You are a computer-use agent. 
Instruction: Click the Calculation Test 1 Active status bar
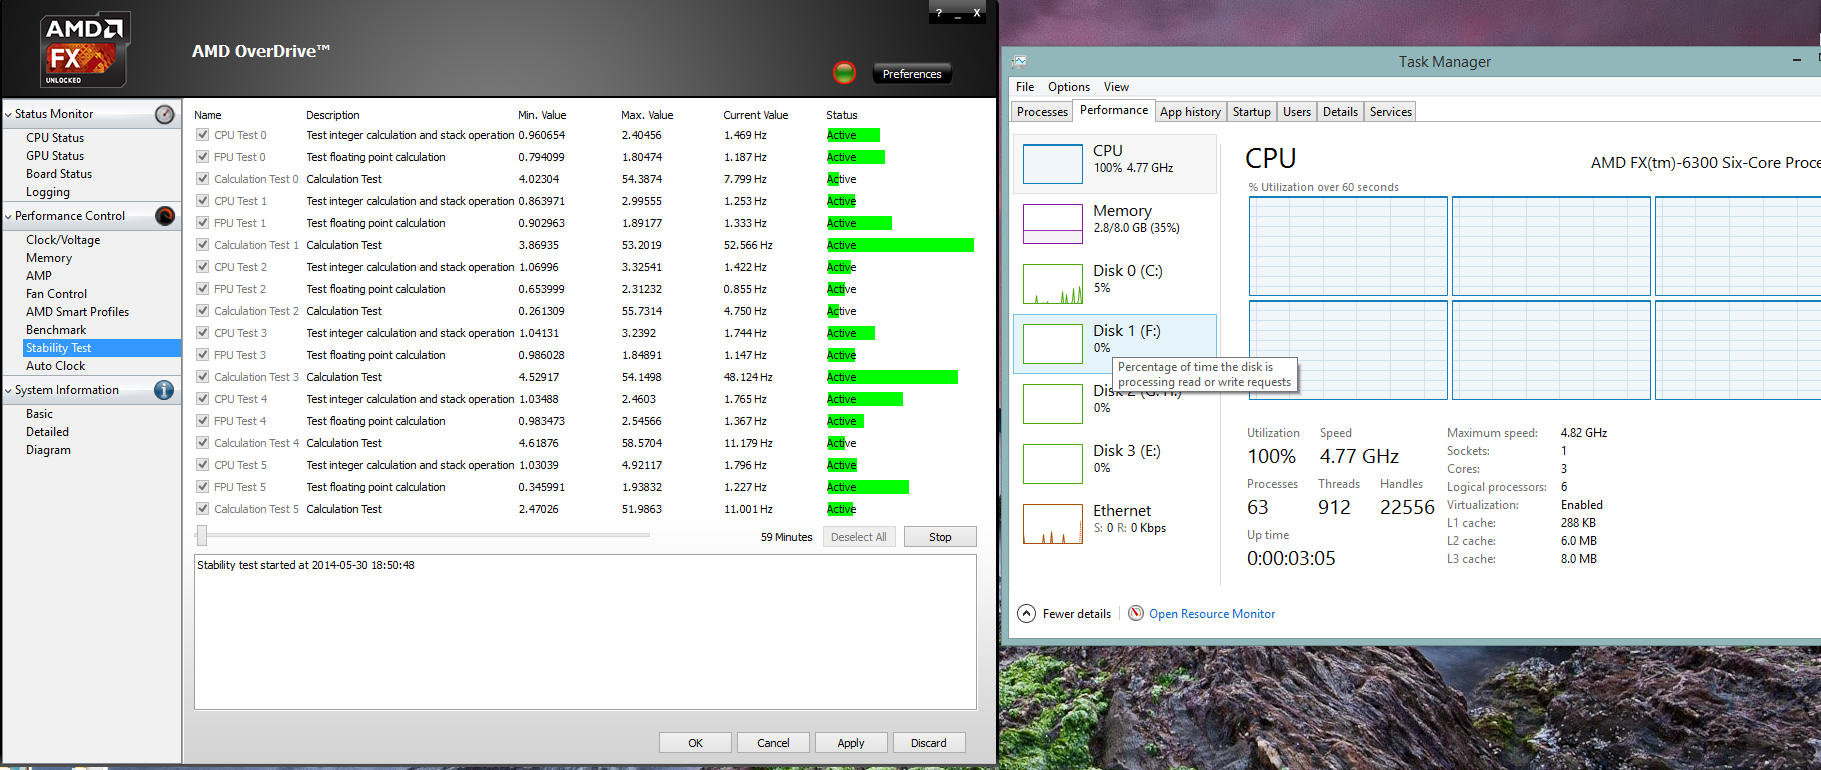tap(900, 245)
